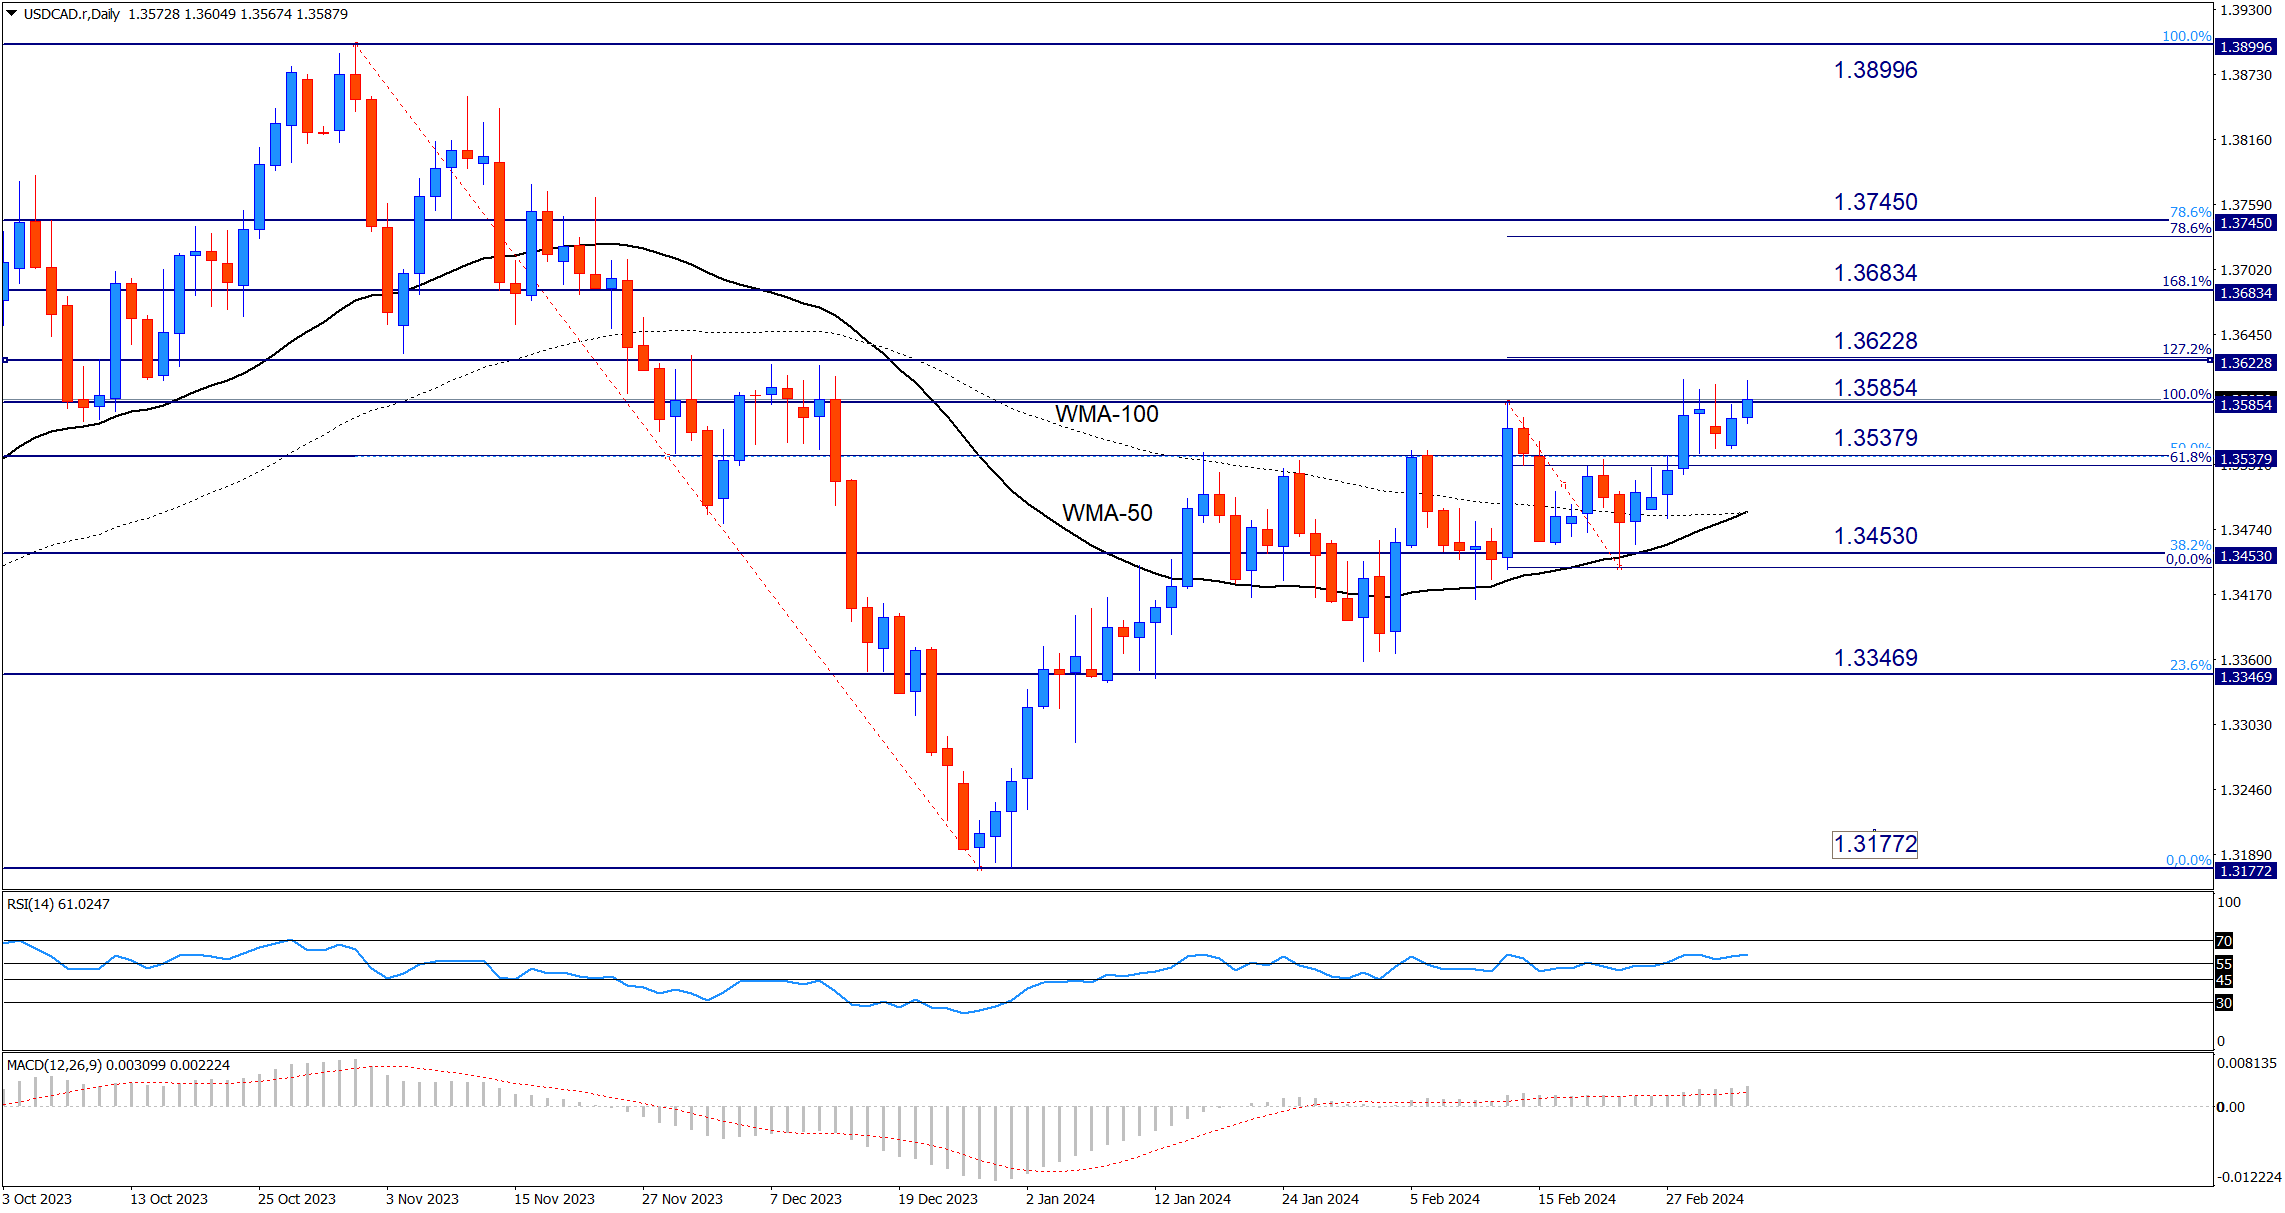The width and height of the screenshot is (2285, 1213).
Task: Open the chart menu triangle beside USDCAD.r
Action: [12, 14]
